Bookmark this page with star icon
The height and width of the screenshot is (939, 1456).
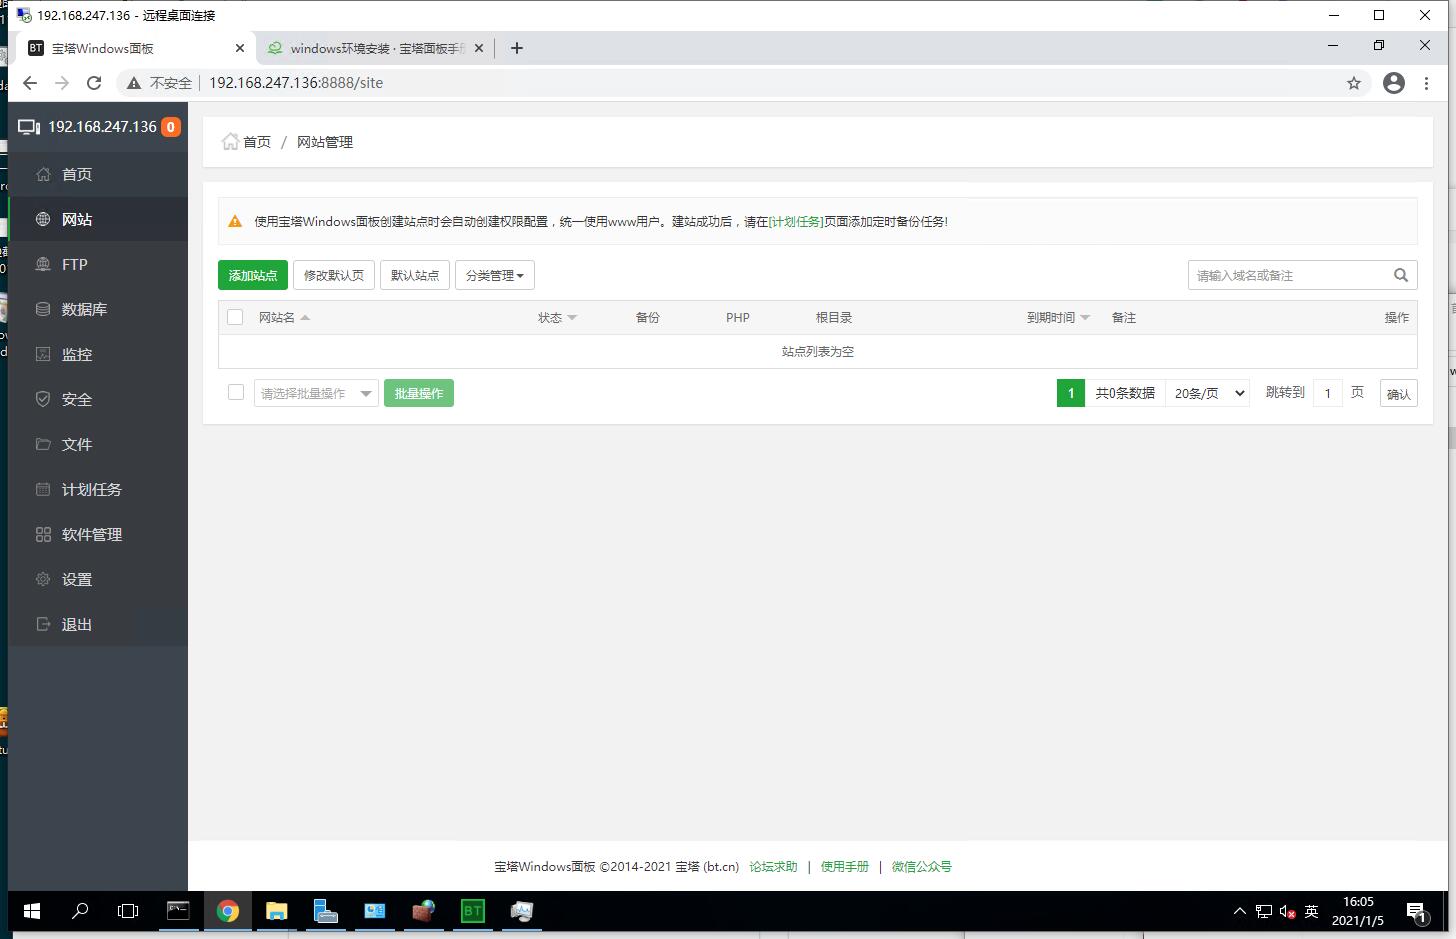coord(1354,83)
